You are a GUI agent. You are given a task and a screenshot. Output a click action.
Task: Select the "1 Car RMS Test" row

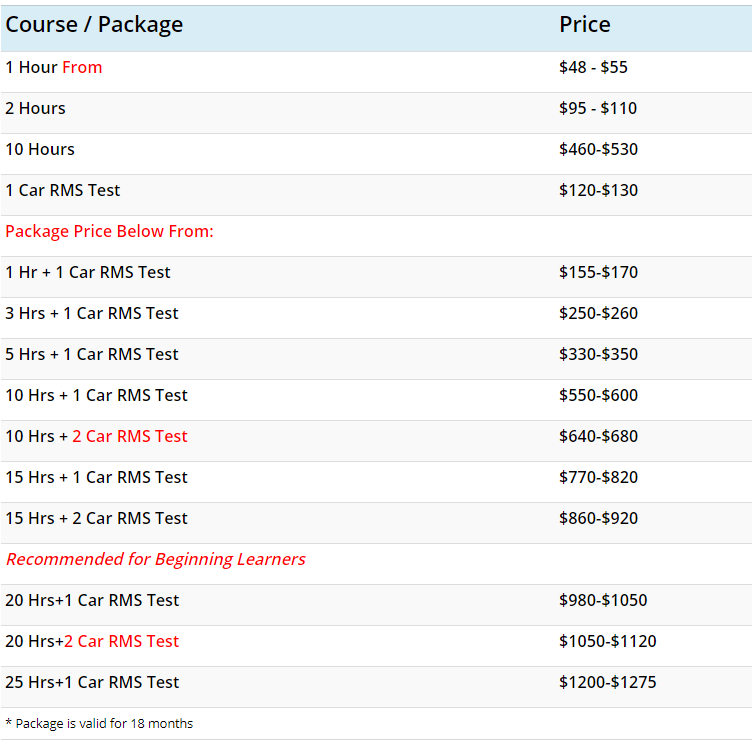click(x=63, y=191)
